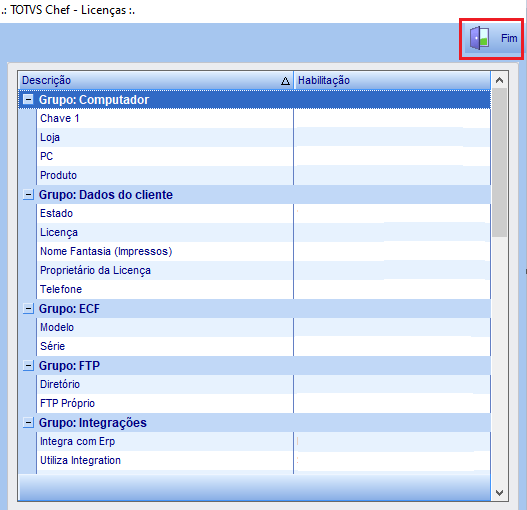
Task: Select the Proprietário da Licença row
Action: pos(264,270)
